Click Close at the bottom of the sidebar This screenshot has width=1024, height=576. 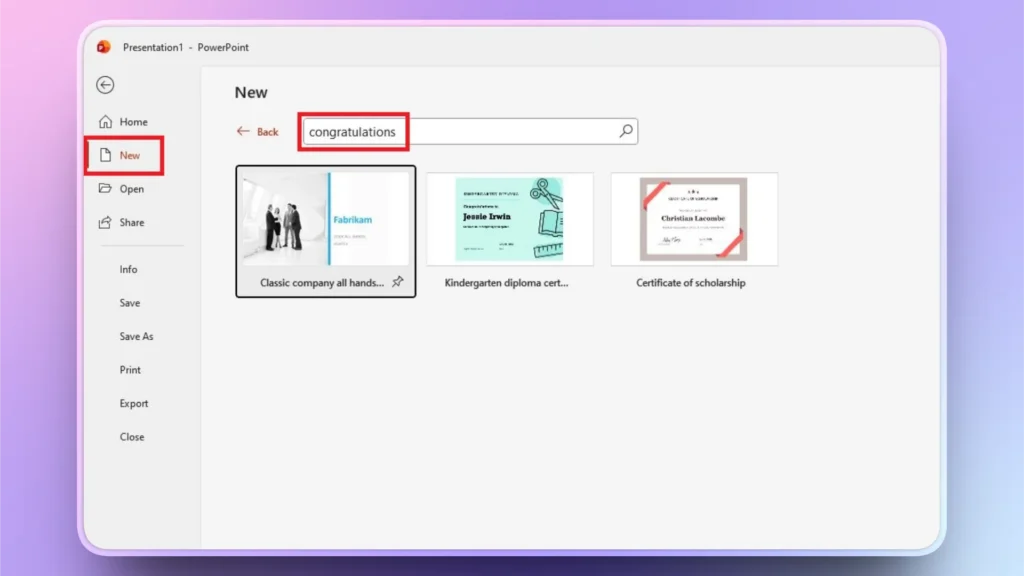tap(129, 436)
